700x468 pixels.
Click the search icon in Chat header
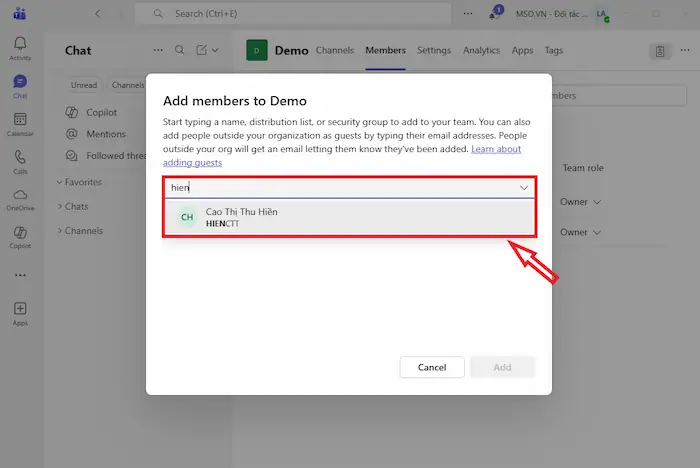tap(180, 50)
